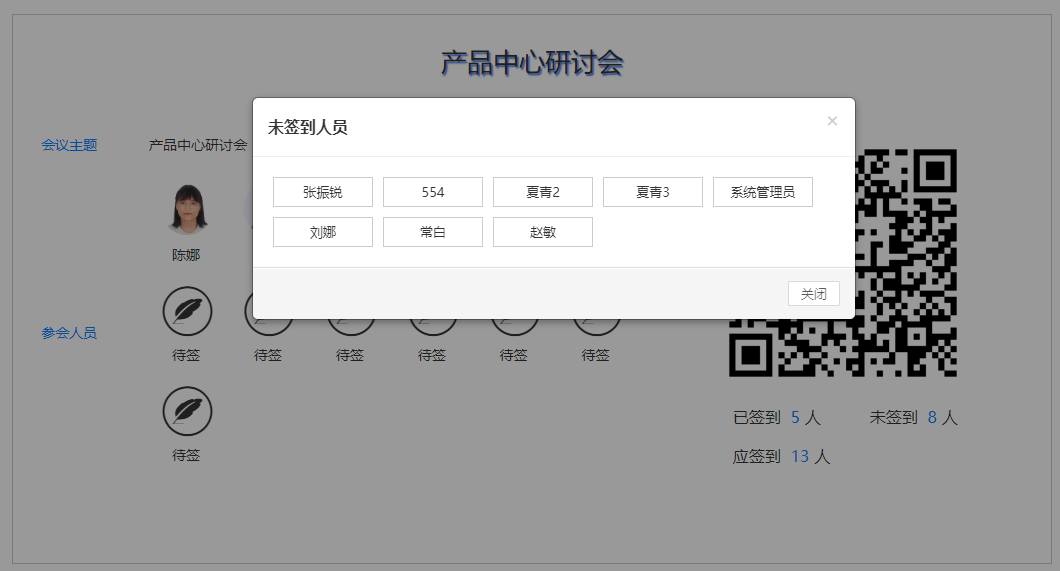
Task: Click the 常白 attendee button
Action: tap(433, 232)
